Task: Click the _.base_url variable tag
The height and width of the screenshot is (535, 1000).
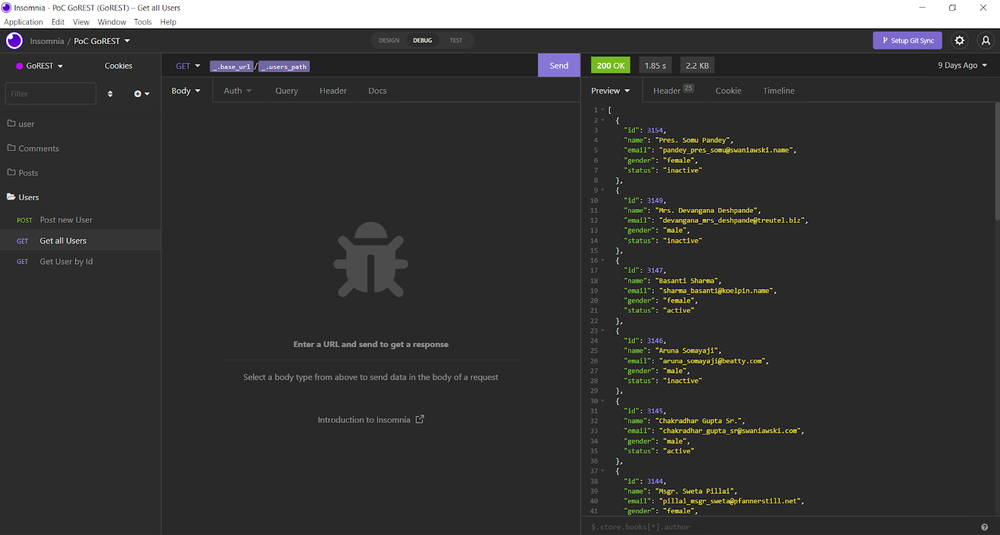Action: 232,66
